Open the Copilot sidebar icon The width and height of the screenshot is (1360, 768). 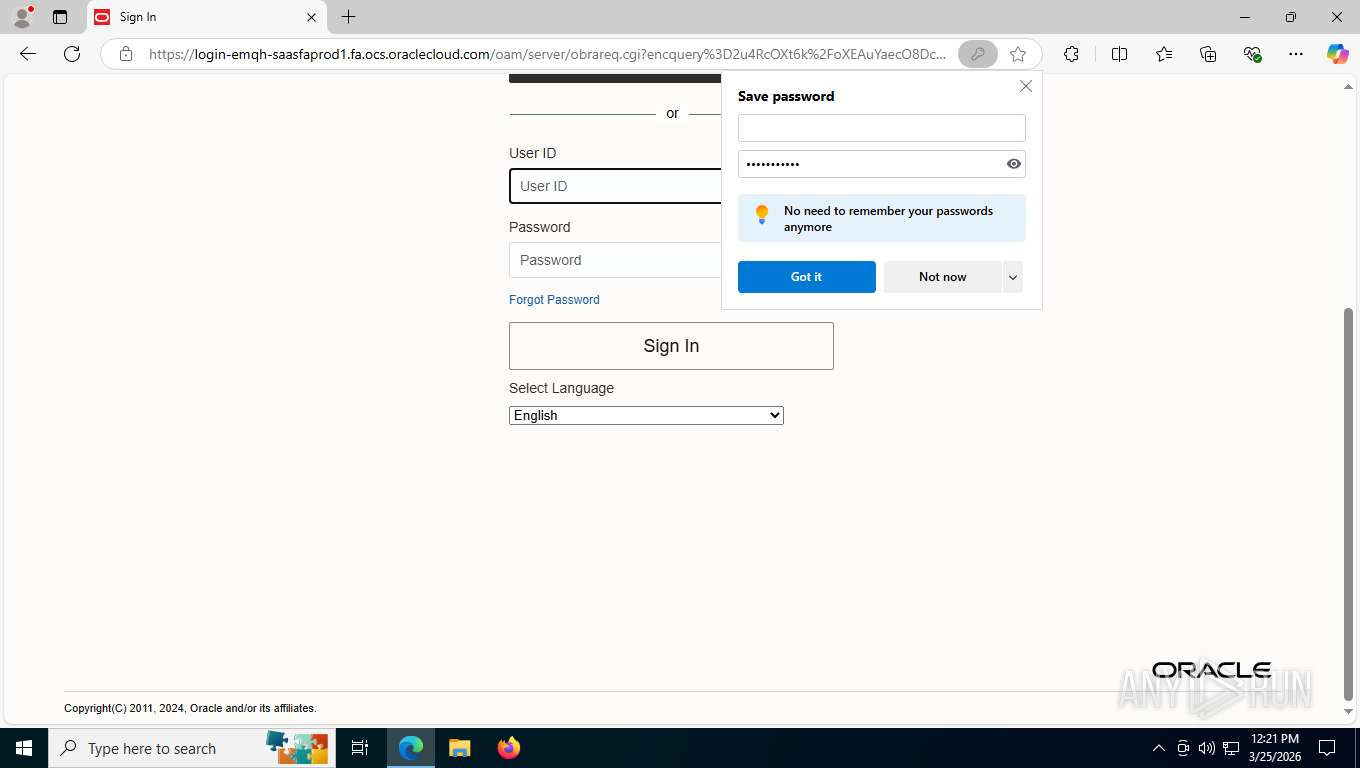click(1337, 54)
